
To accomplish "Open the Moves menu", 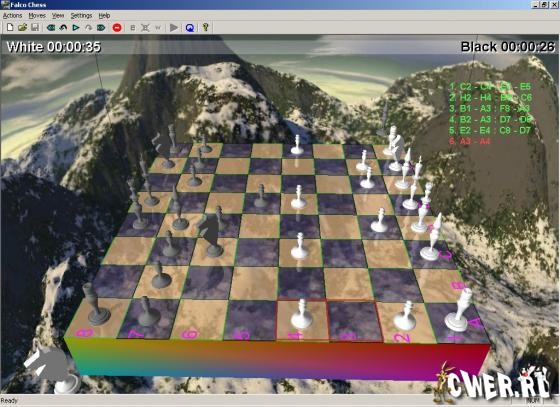I will pos(37,15).
